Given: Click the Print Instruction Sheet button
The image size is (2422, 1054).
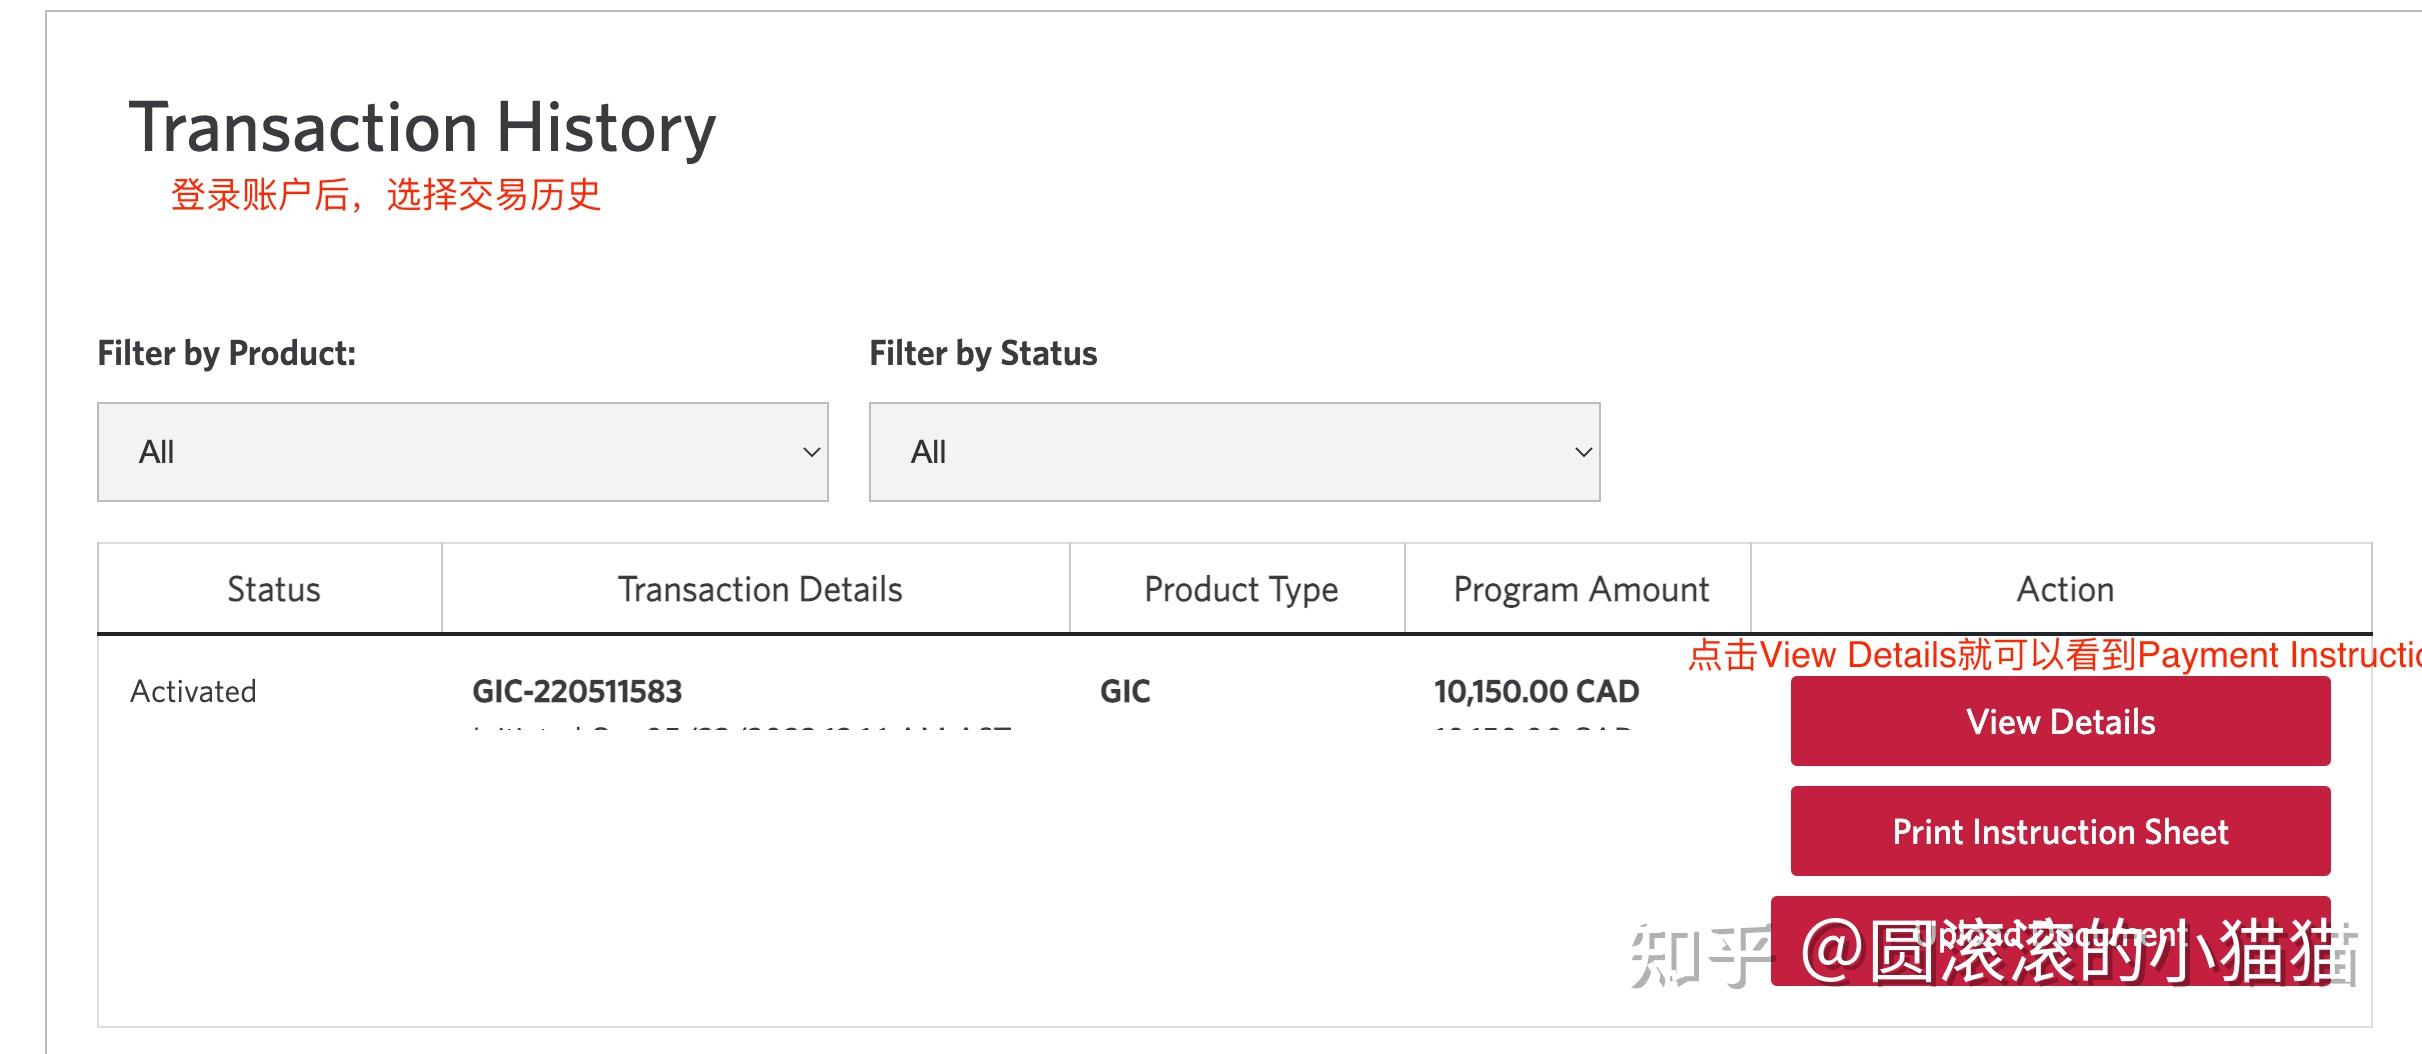Looking at the screenshot, I should (2059, 830).
